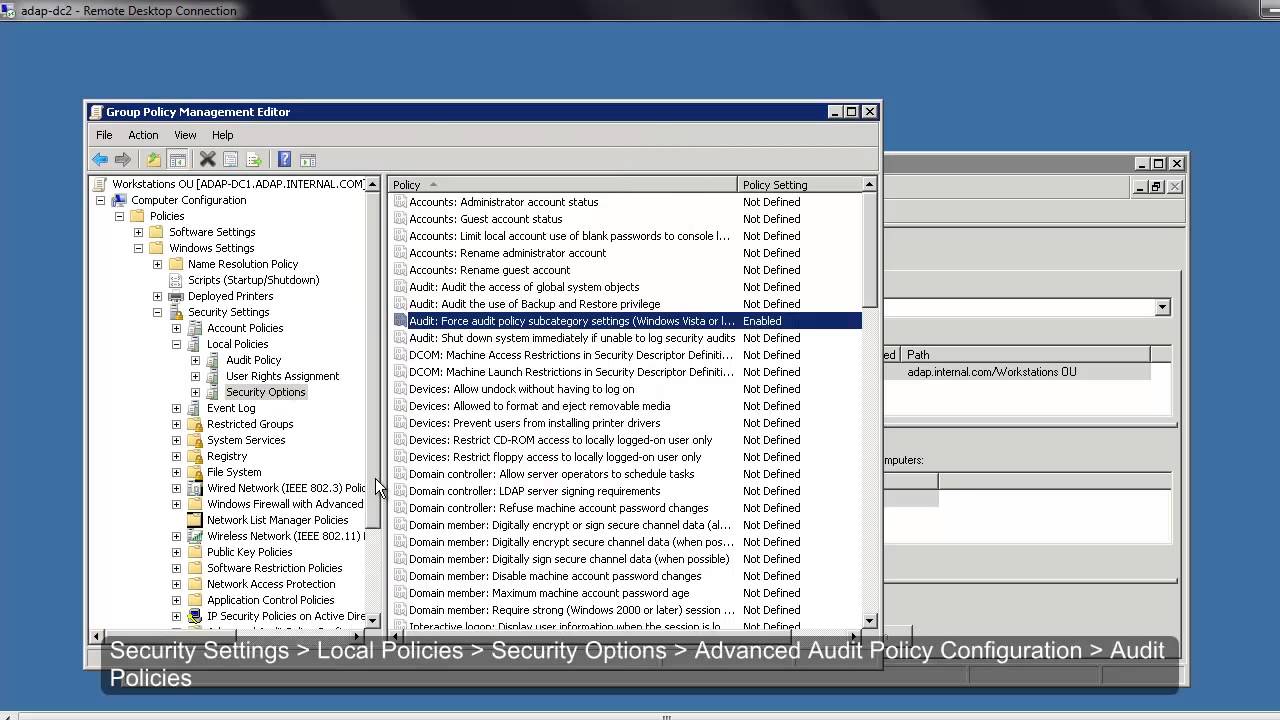Collapse the Local Policies node
Screen dimensions: 1280x720
pyautogui.click(x=176, y=344)
